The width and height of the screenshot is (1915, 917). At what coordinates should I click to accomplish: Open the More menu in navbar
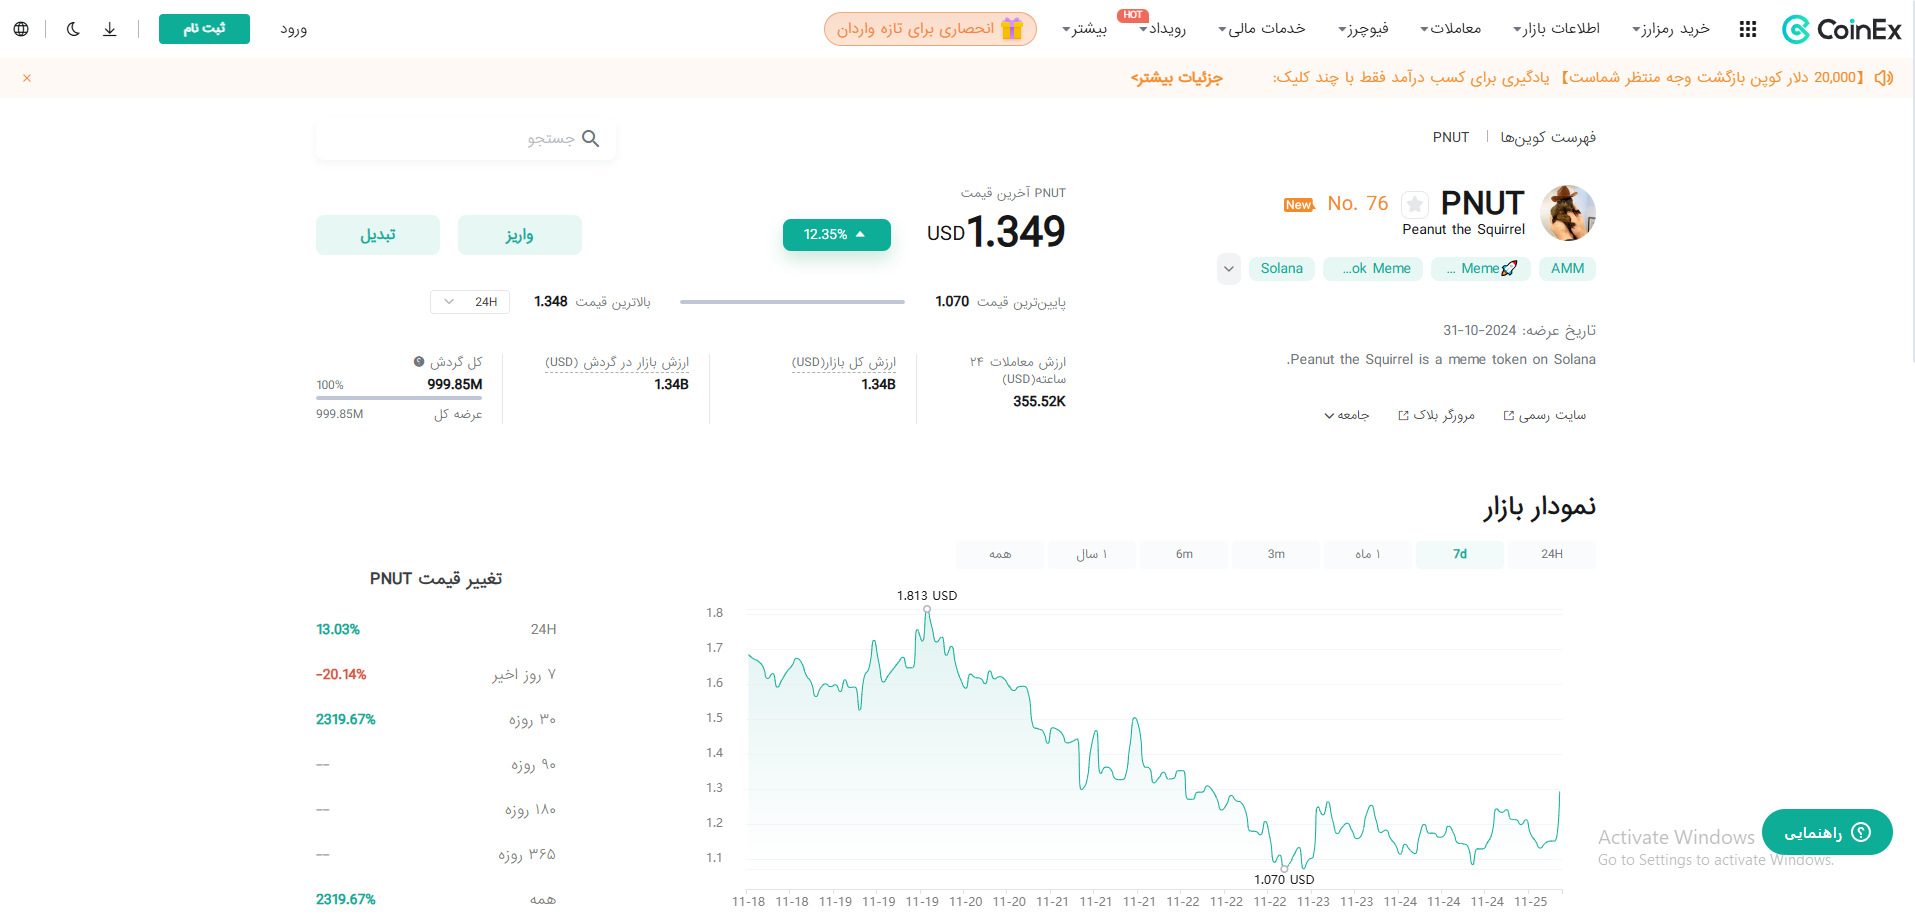[x=1084, y=29]
